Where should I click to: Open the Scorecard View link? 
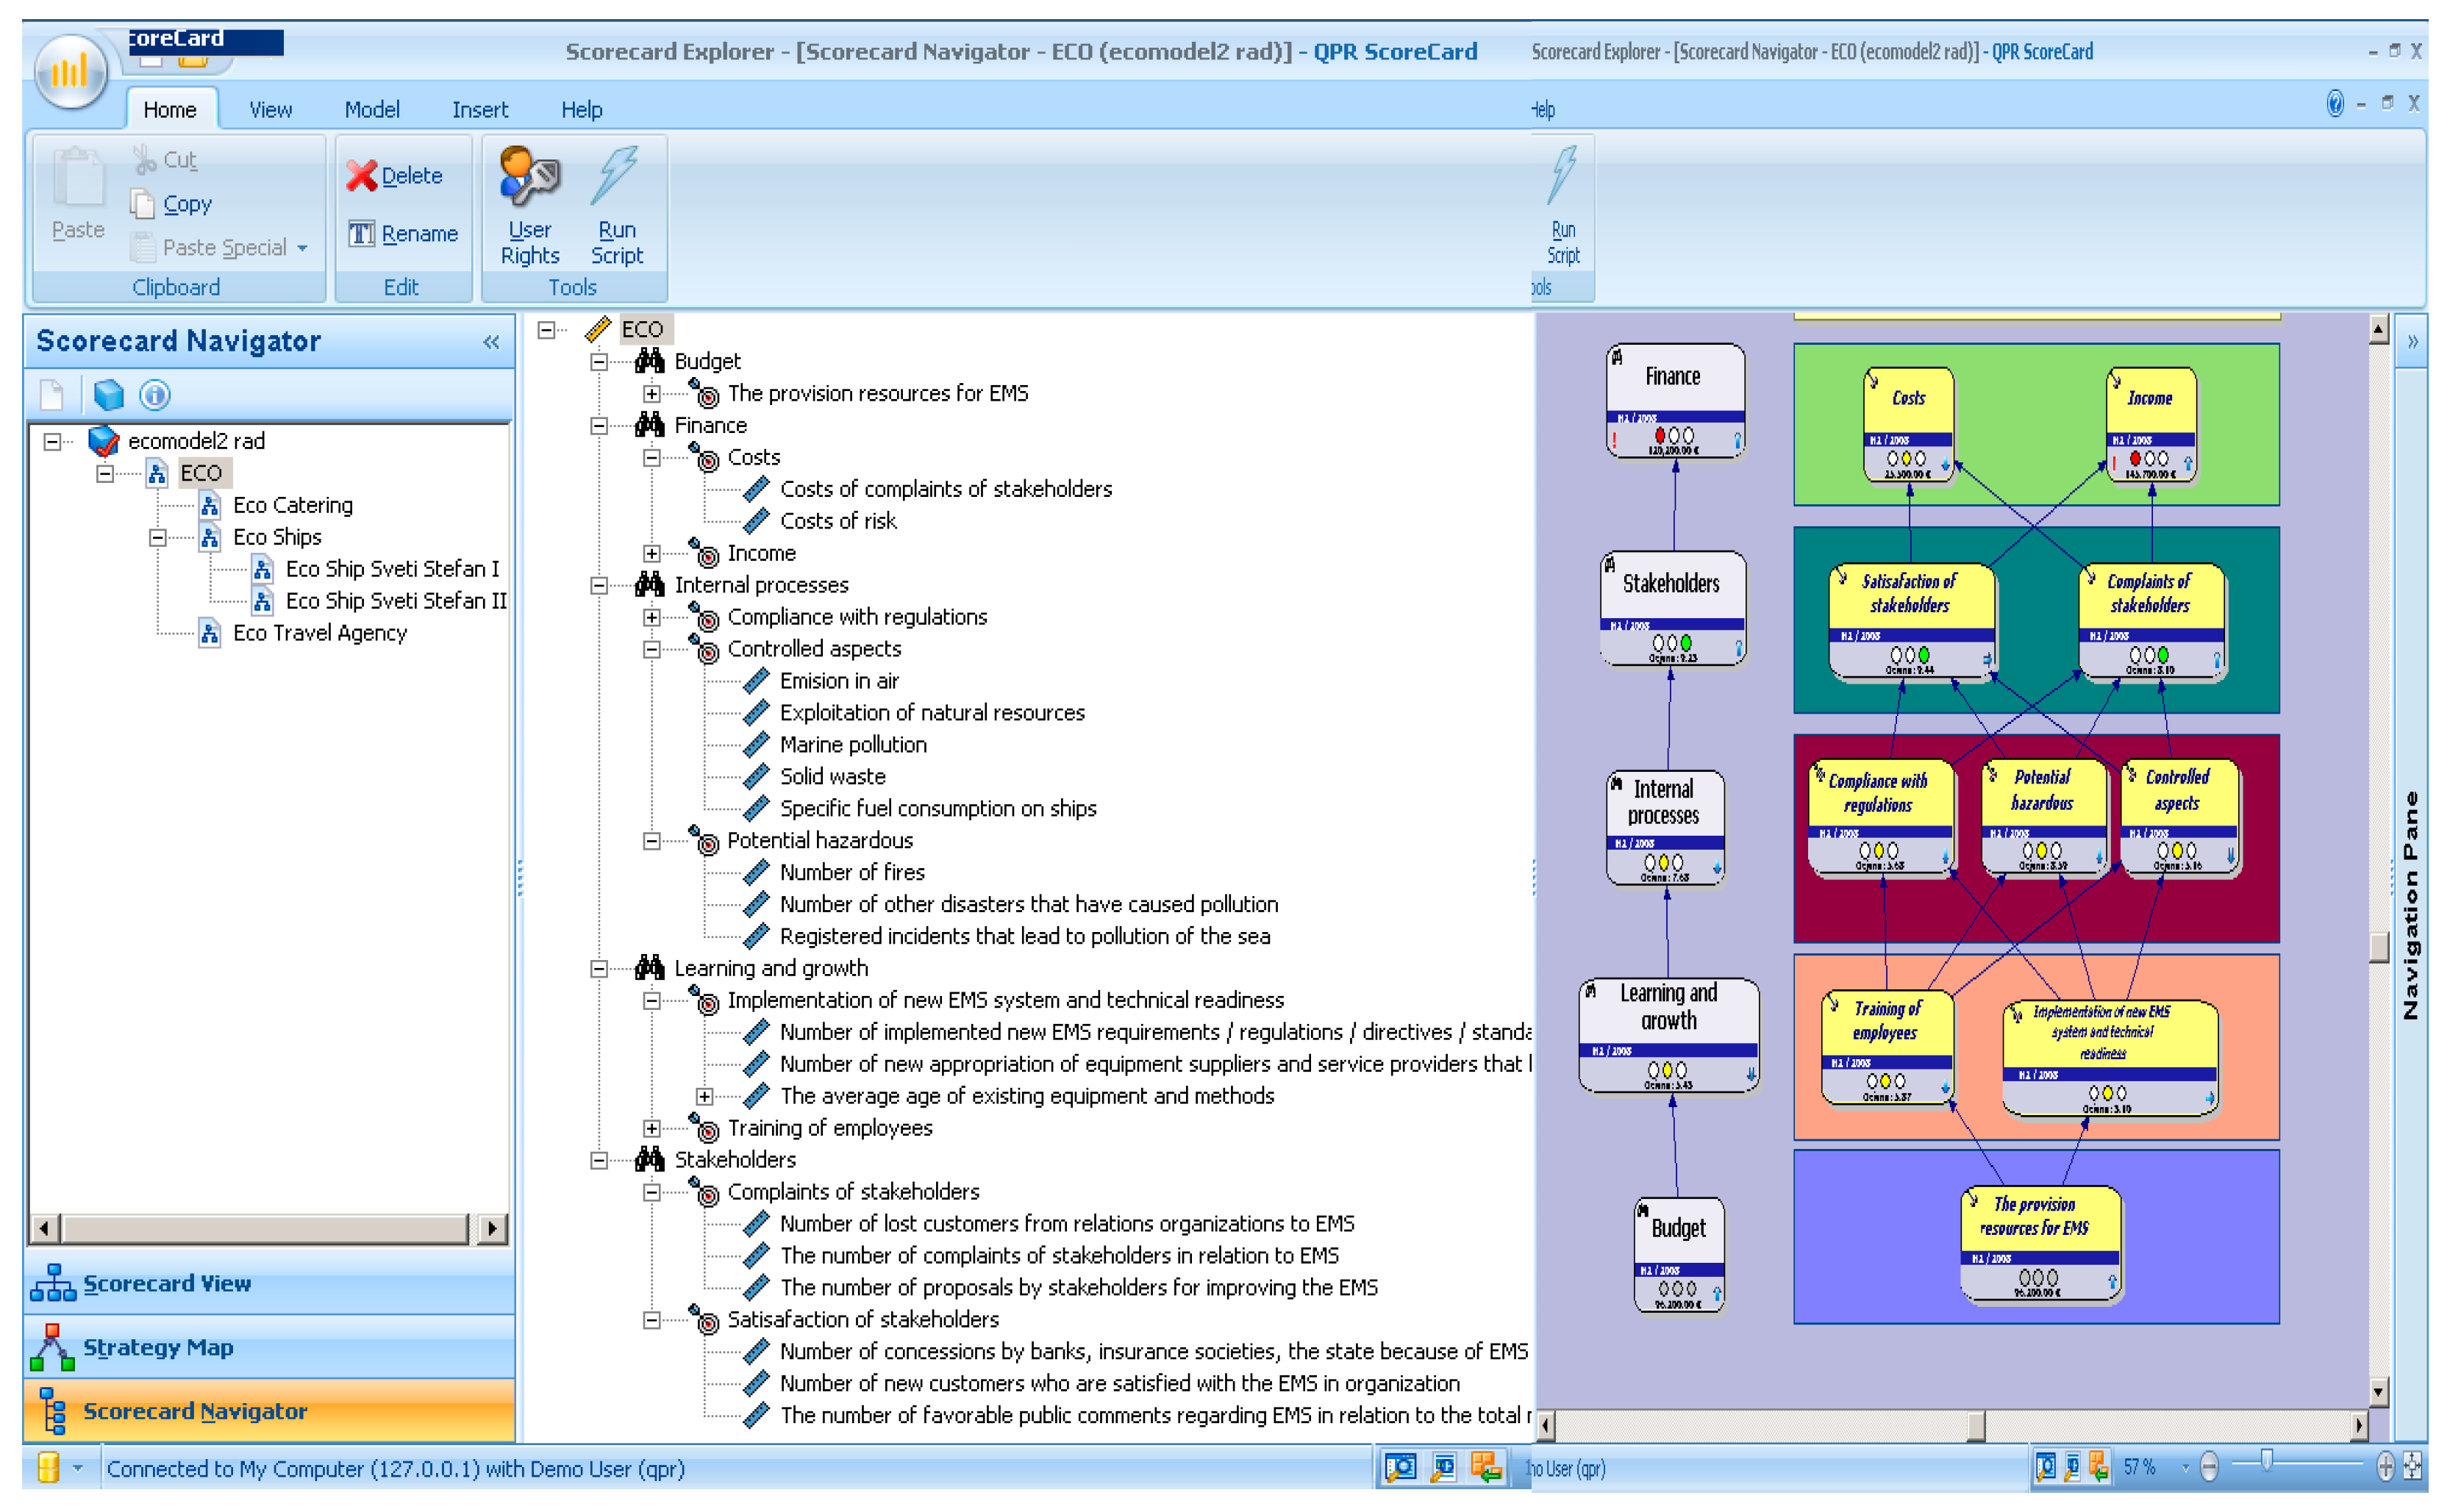166,1284
